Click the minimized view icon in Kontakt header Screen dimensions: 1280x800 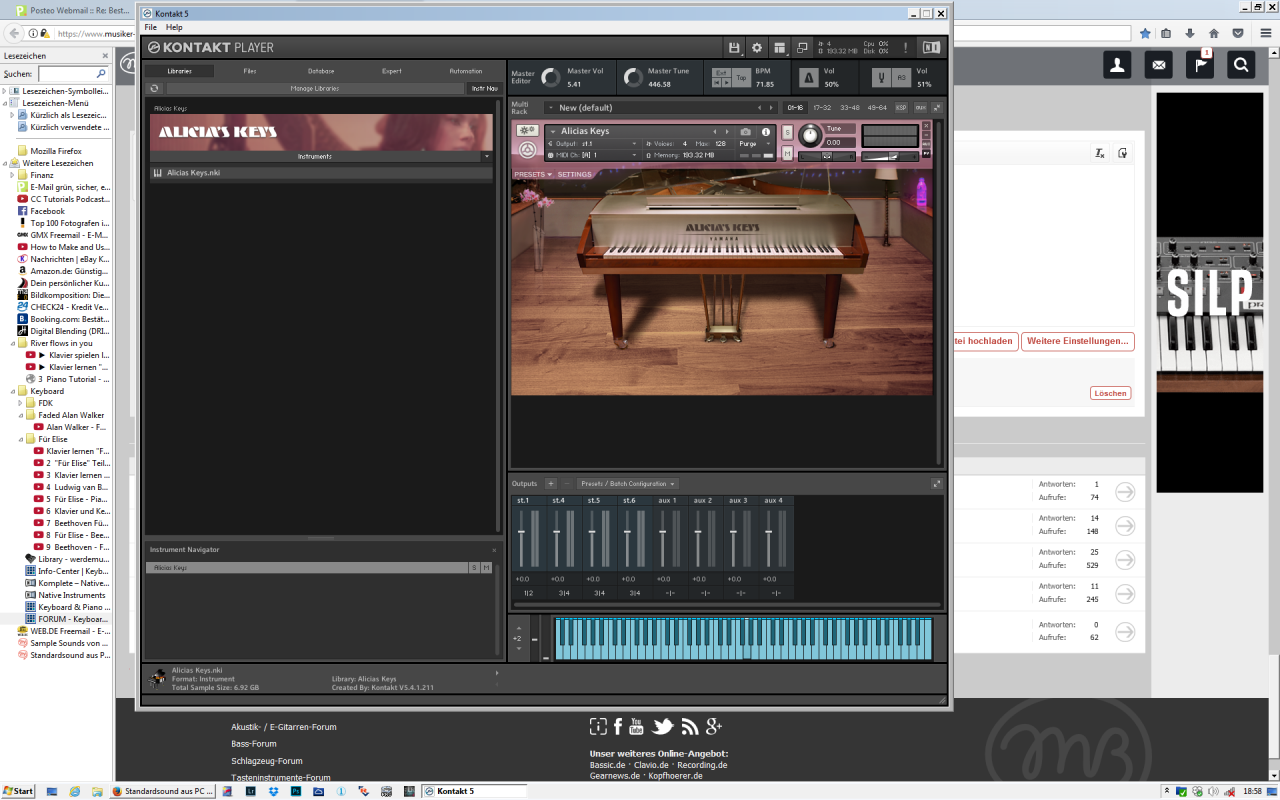[802, 47]
